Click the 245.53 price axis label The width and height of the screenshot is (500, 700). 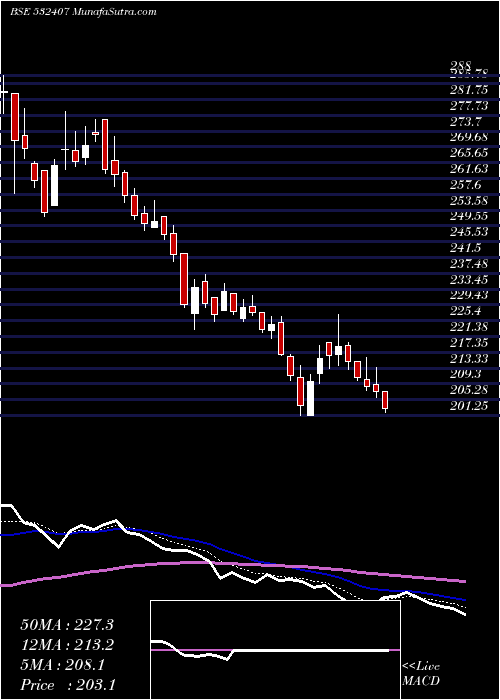coord(469,231)
